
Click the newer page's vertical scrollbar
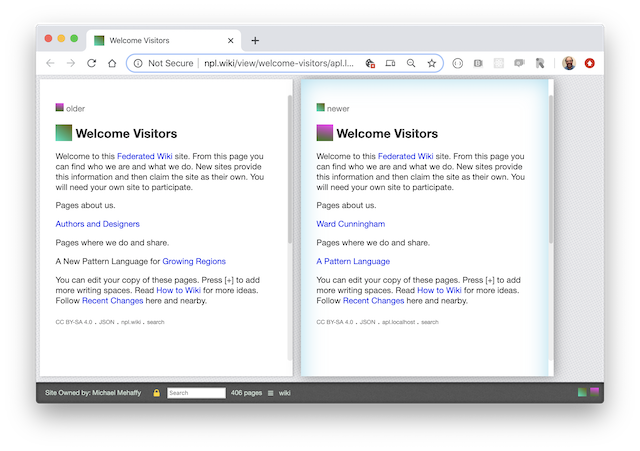pos(551,169)
